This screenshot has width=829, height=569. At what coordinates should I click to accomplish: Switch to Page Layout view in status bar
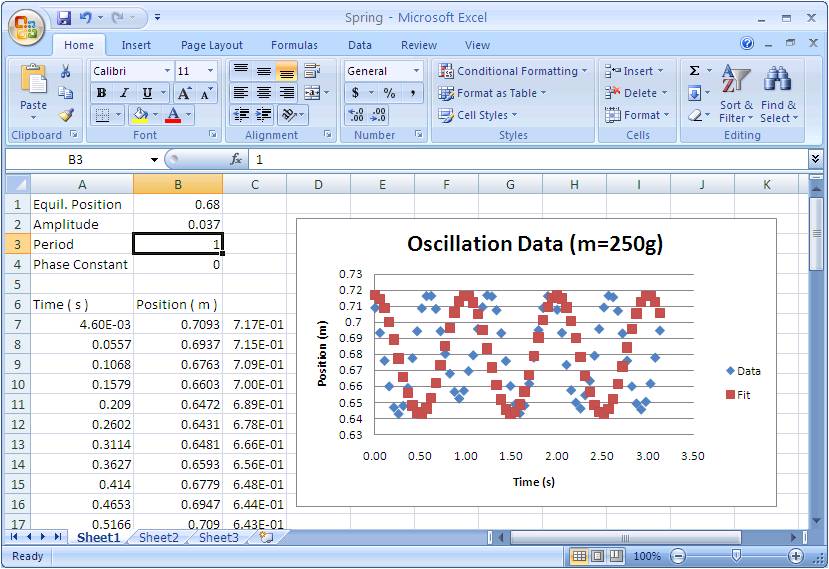point(597,556)
